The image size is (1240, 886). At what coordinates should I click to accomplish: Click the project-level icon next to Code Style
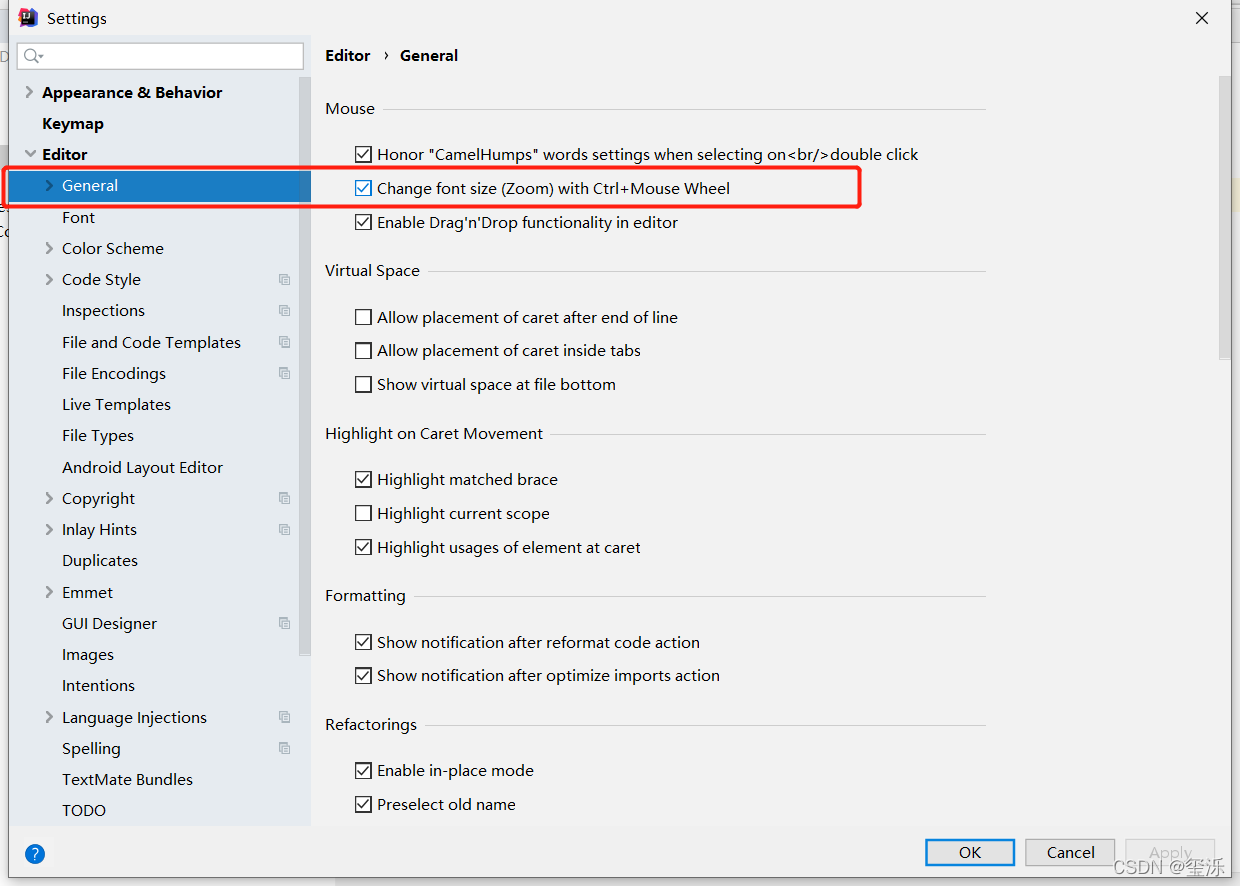point(285,280)
